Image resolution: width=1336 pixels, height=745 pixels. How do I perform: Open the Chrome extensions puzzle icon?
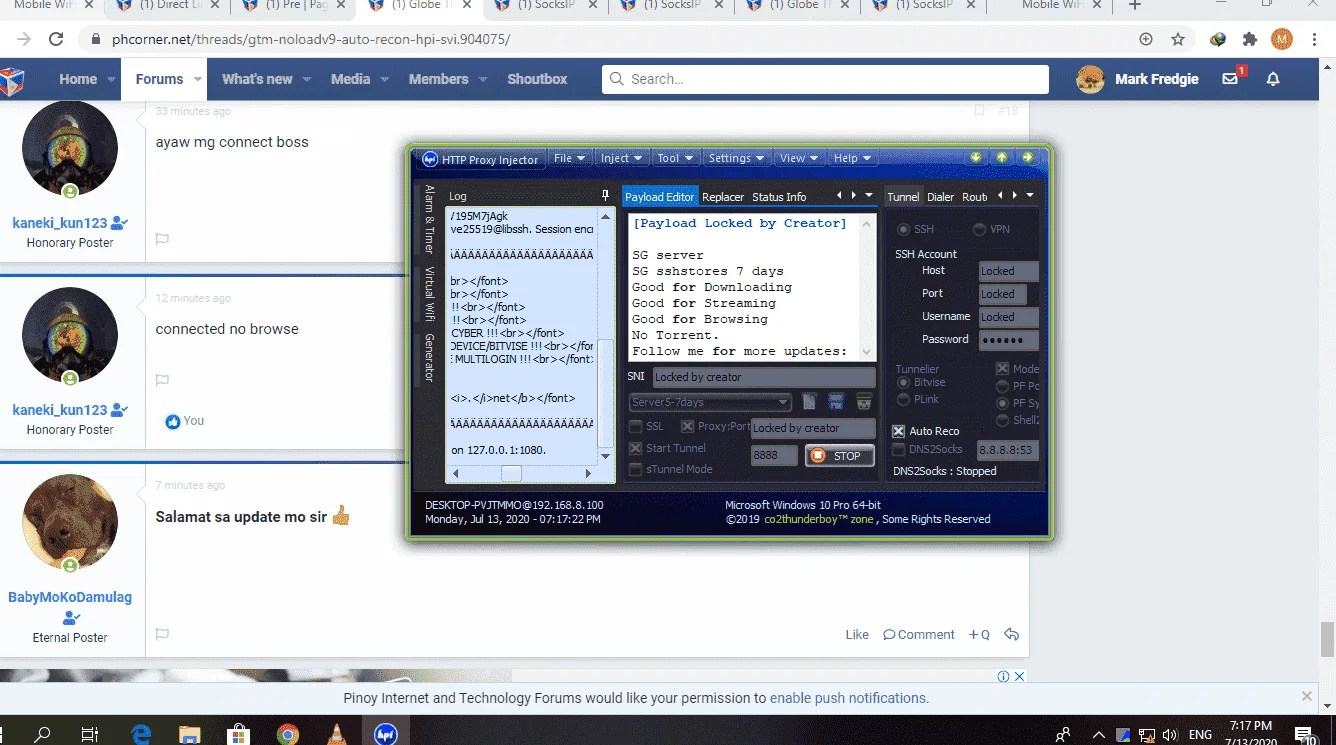[x=1250, y=40]
